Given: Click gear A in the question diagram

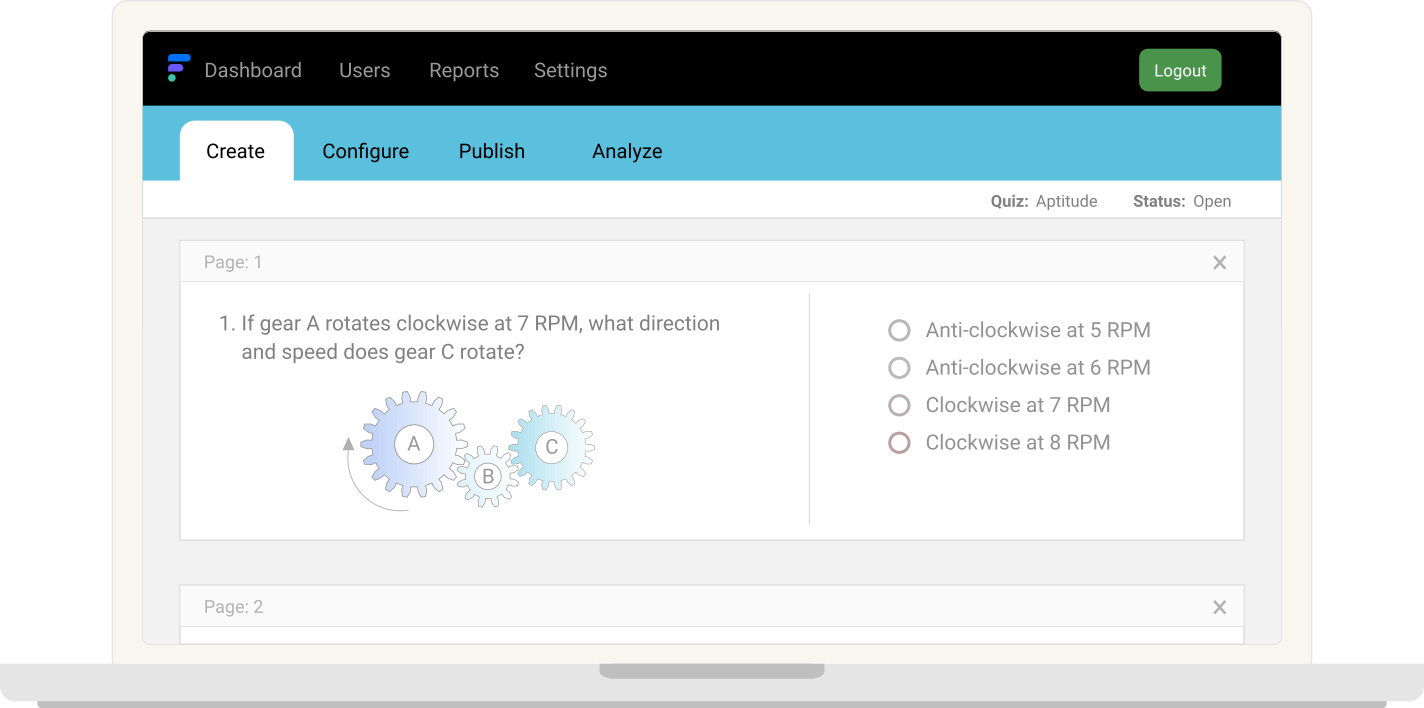Looking at the screenshot, I should 413,444.
